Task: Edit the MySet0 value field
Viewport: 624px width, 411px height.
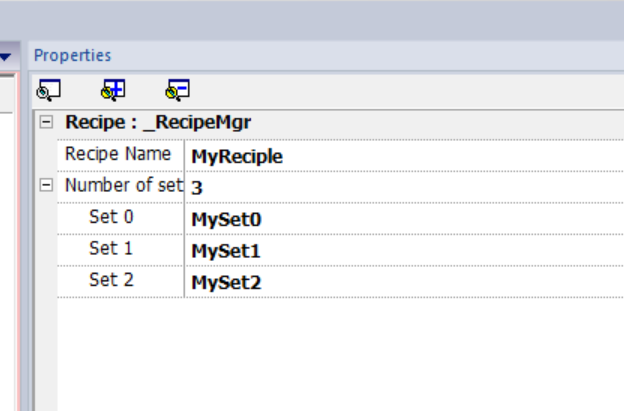Action: 404,219
